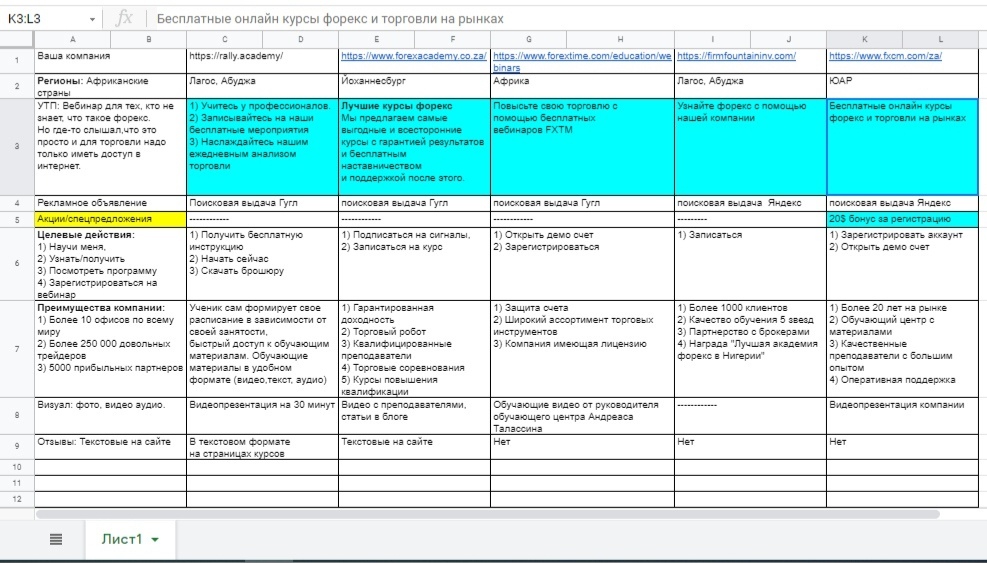Select the cell 'Подписаться на сигналы'
Screen dimensions: 987x563
[414, 264]
